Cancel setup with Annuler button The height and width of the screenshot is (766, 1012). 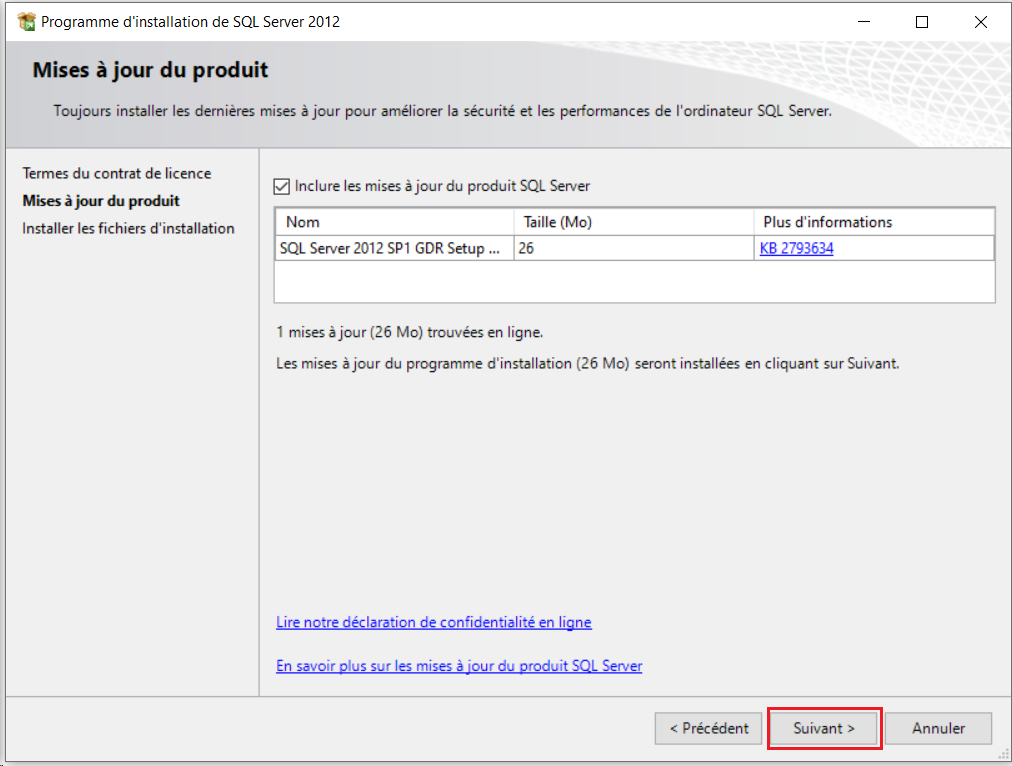click(x=938, y=728)
